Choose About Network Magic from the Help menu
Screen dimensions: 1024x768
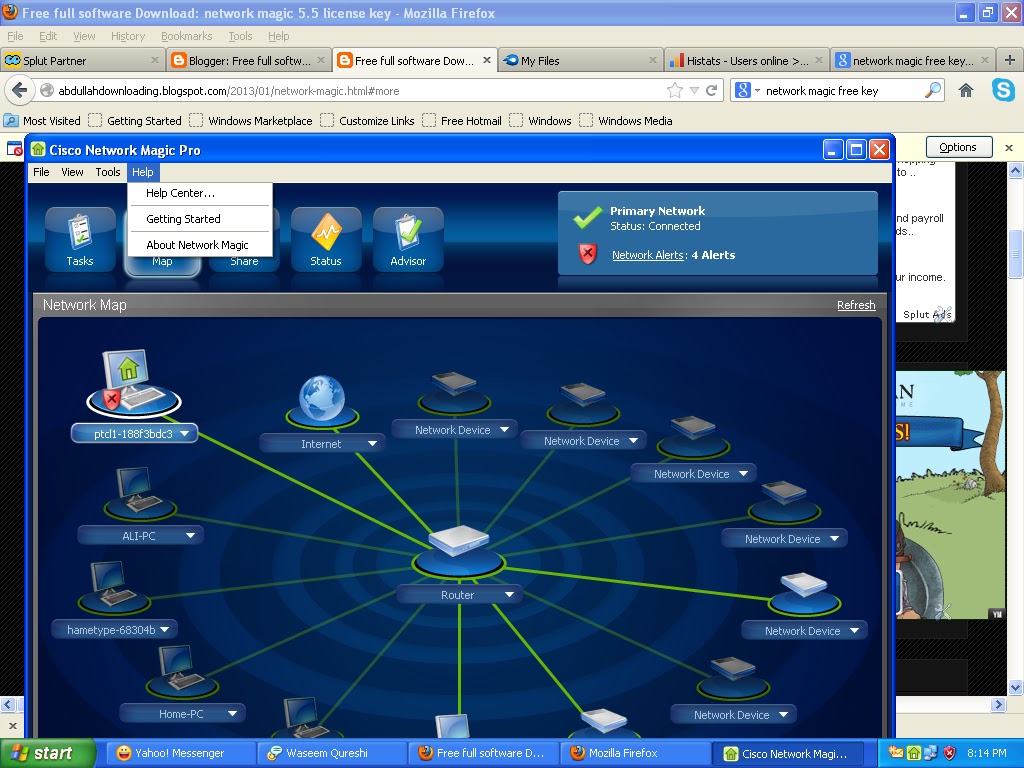[200, 245]
